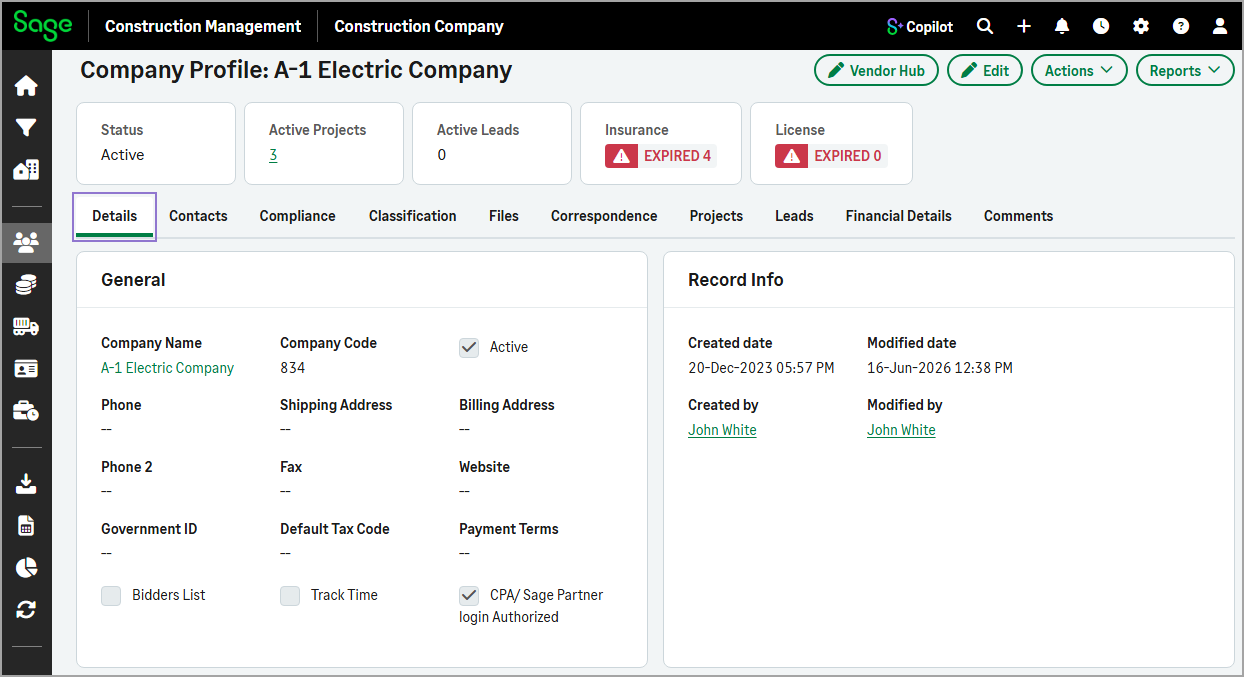1244x677 pixels.
Task: Open the contacts people icon in sidebar
Action: coord(26,241)
